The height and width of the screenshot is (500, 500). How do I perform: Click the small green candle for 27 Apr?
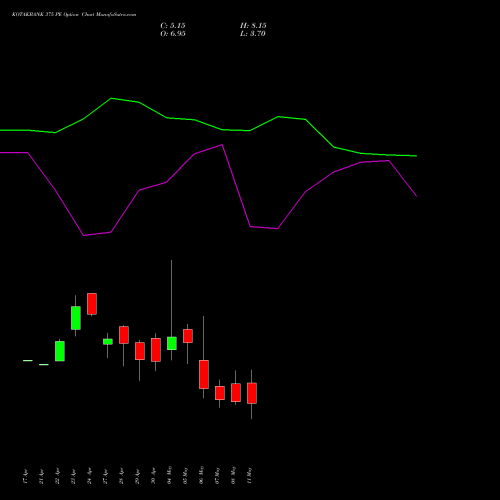tap(108, 342)
